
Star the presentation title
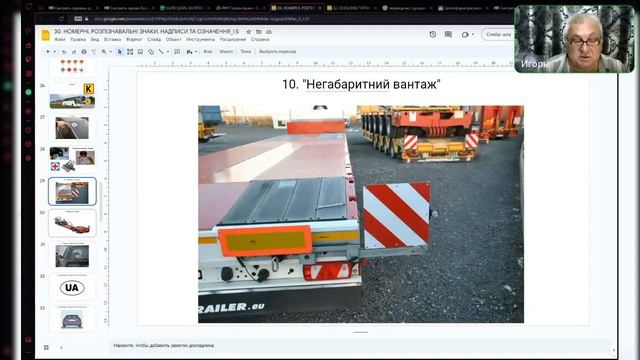(249, 31)
